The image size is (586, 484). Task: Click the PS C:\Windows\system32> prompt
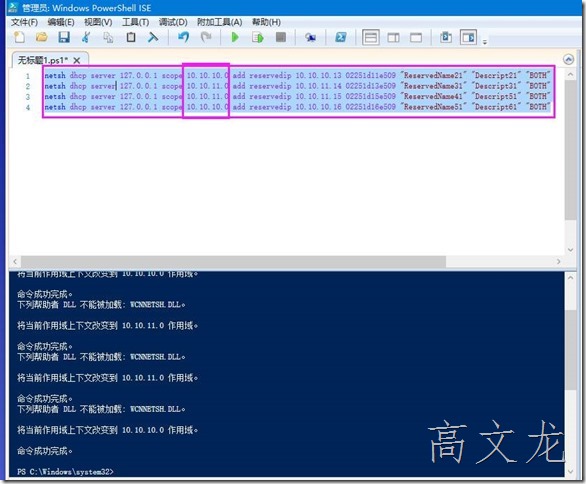pos(65,472)
